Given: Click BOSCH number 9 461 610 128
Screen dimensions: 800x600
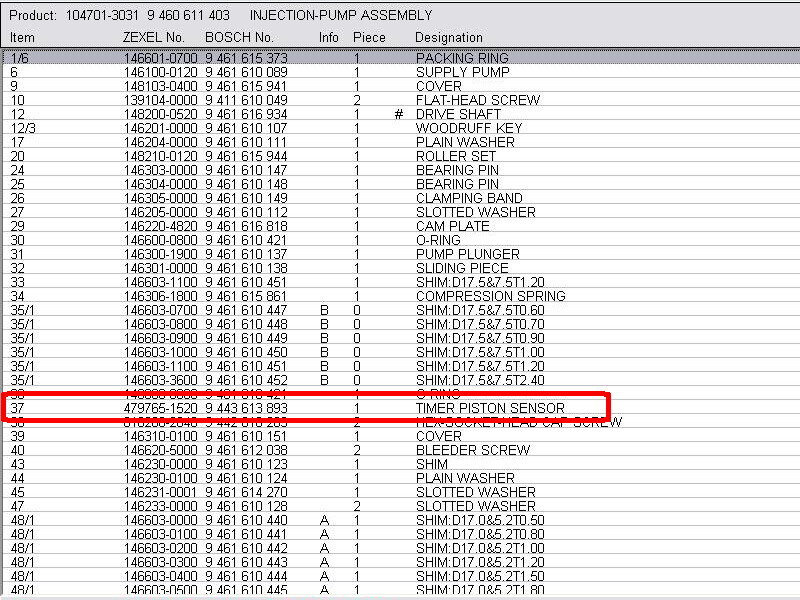Looking at the screenshot, I should tap(246, 506).
